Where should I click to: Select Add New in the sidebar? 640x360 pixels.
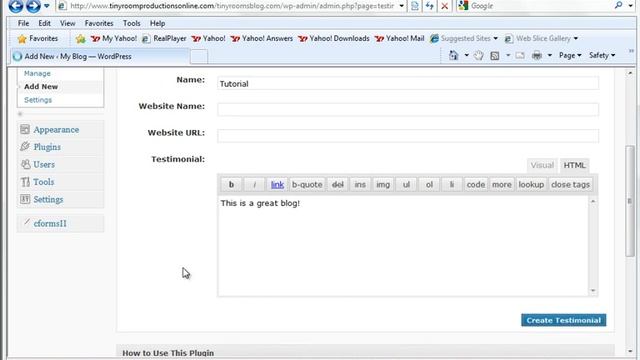pos(41,87)
